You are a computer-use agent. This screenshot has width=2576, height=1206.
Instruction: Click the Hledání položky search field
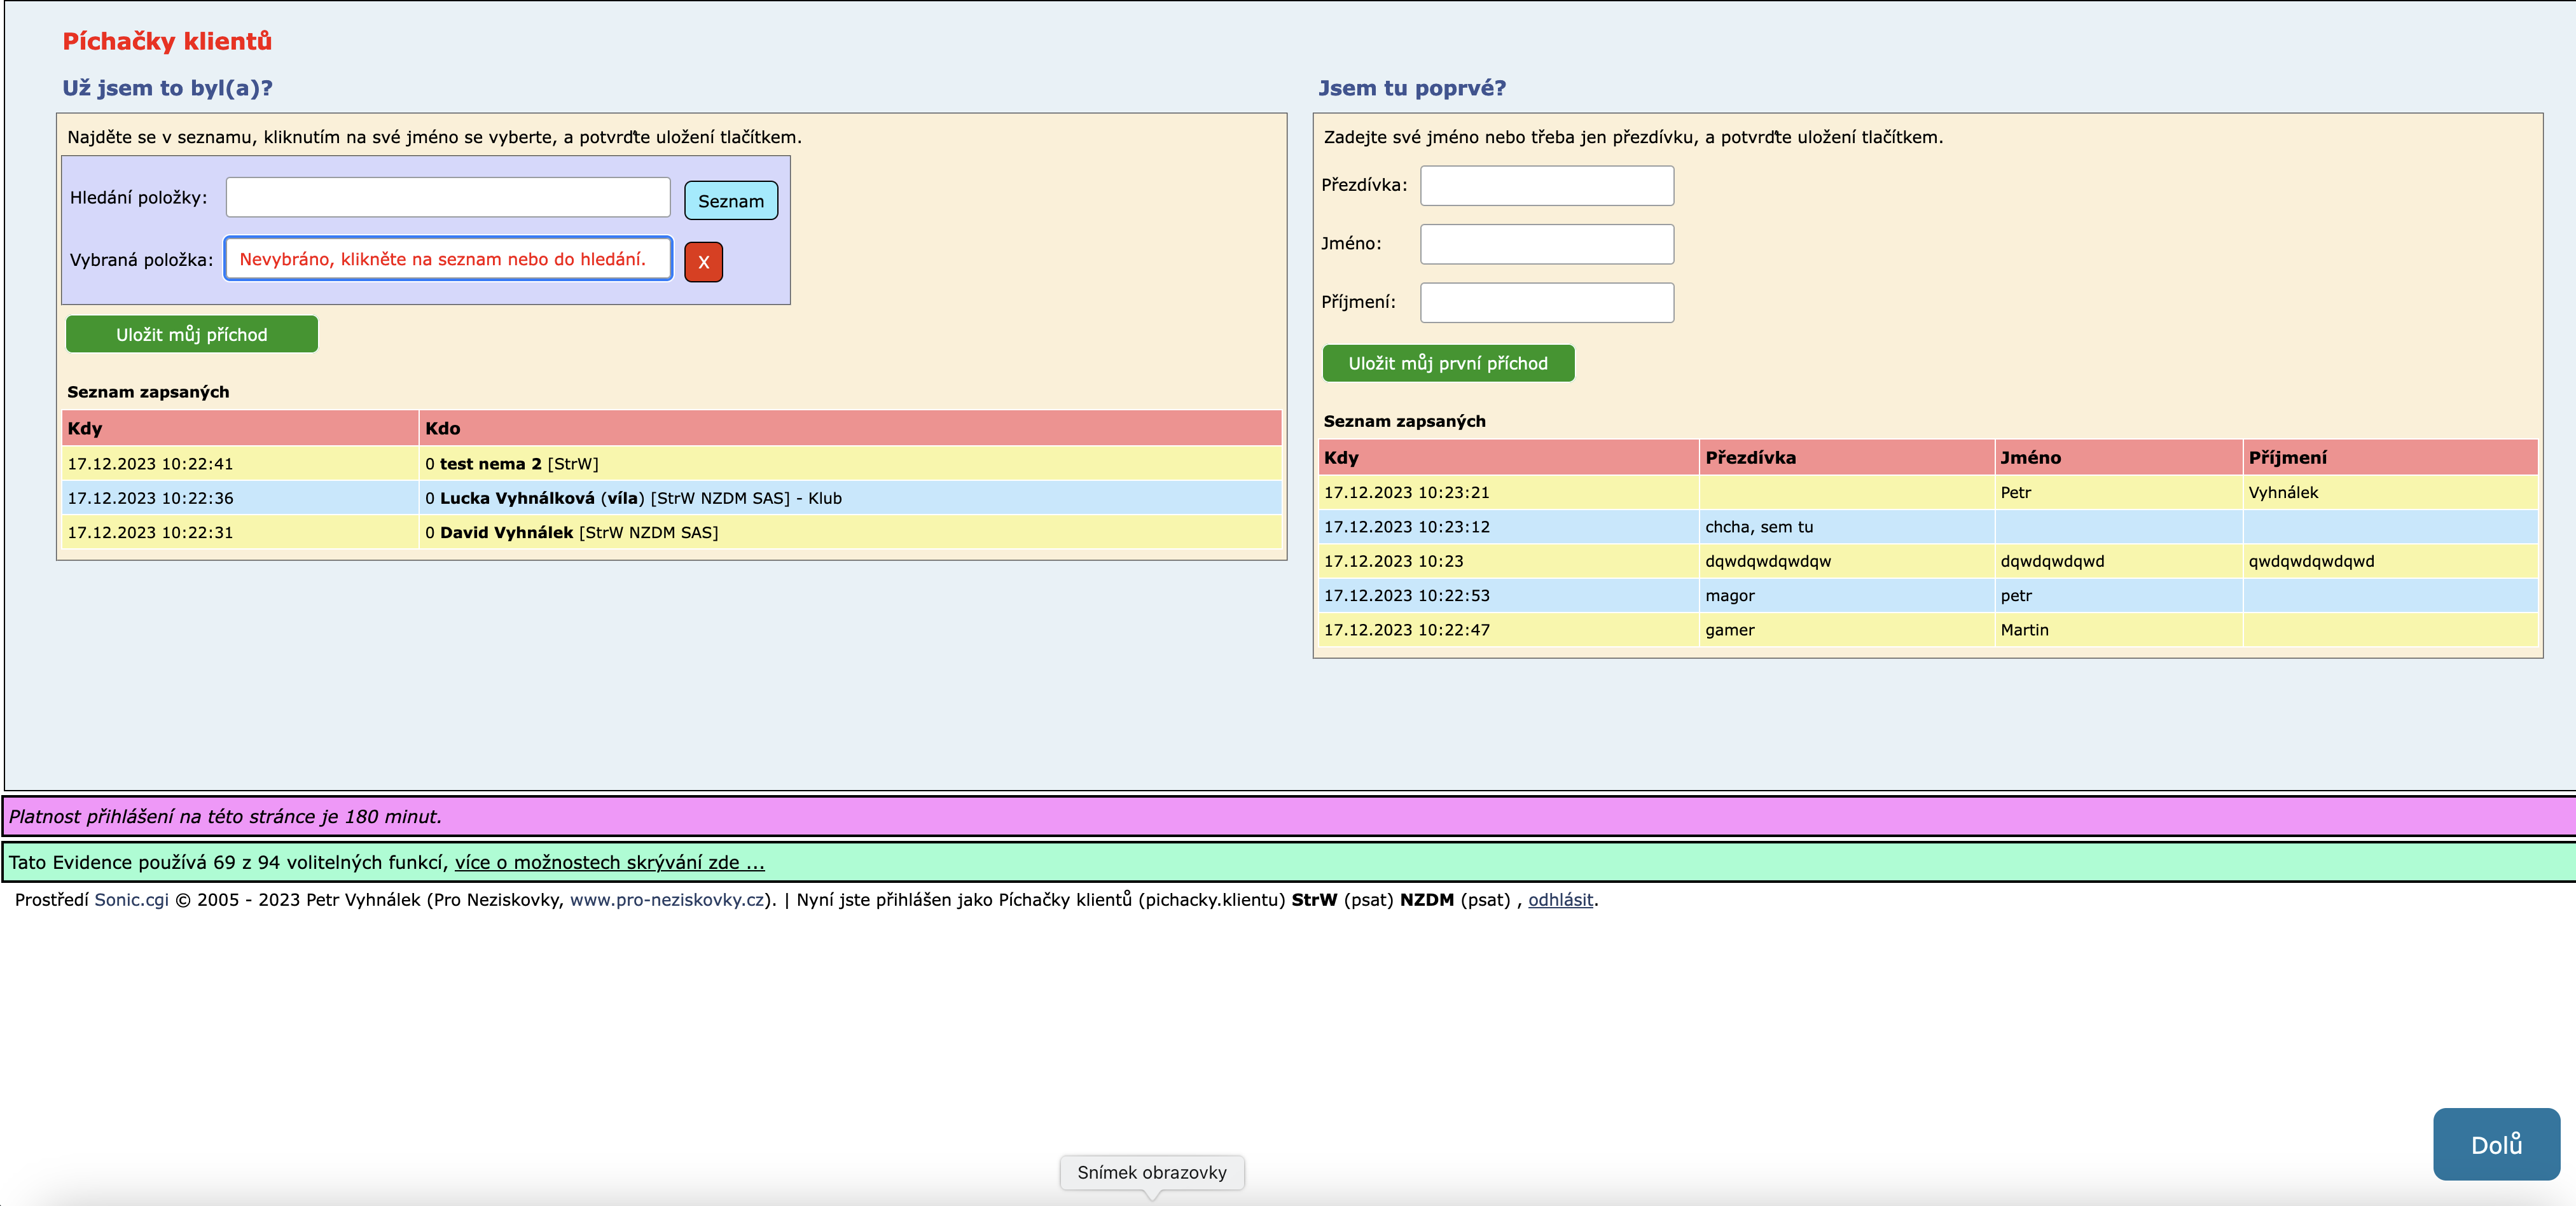tap(447, 197)
